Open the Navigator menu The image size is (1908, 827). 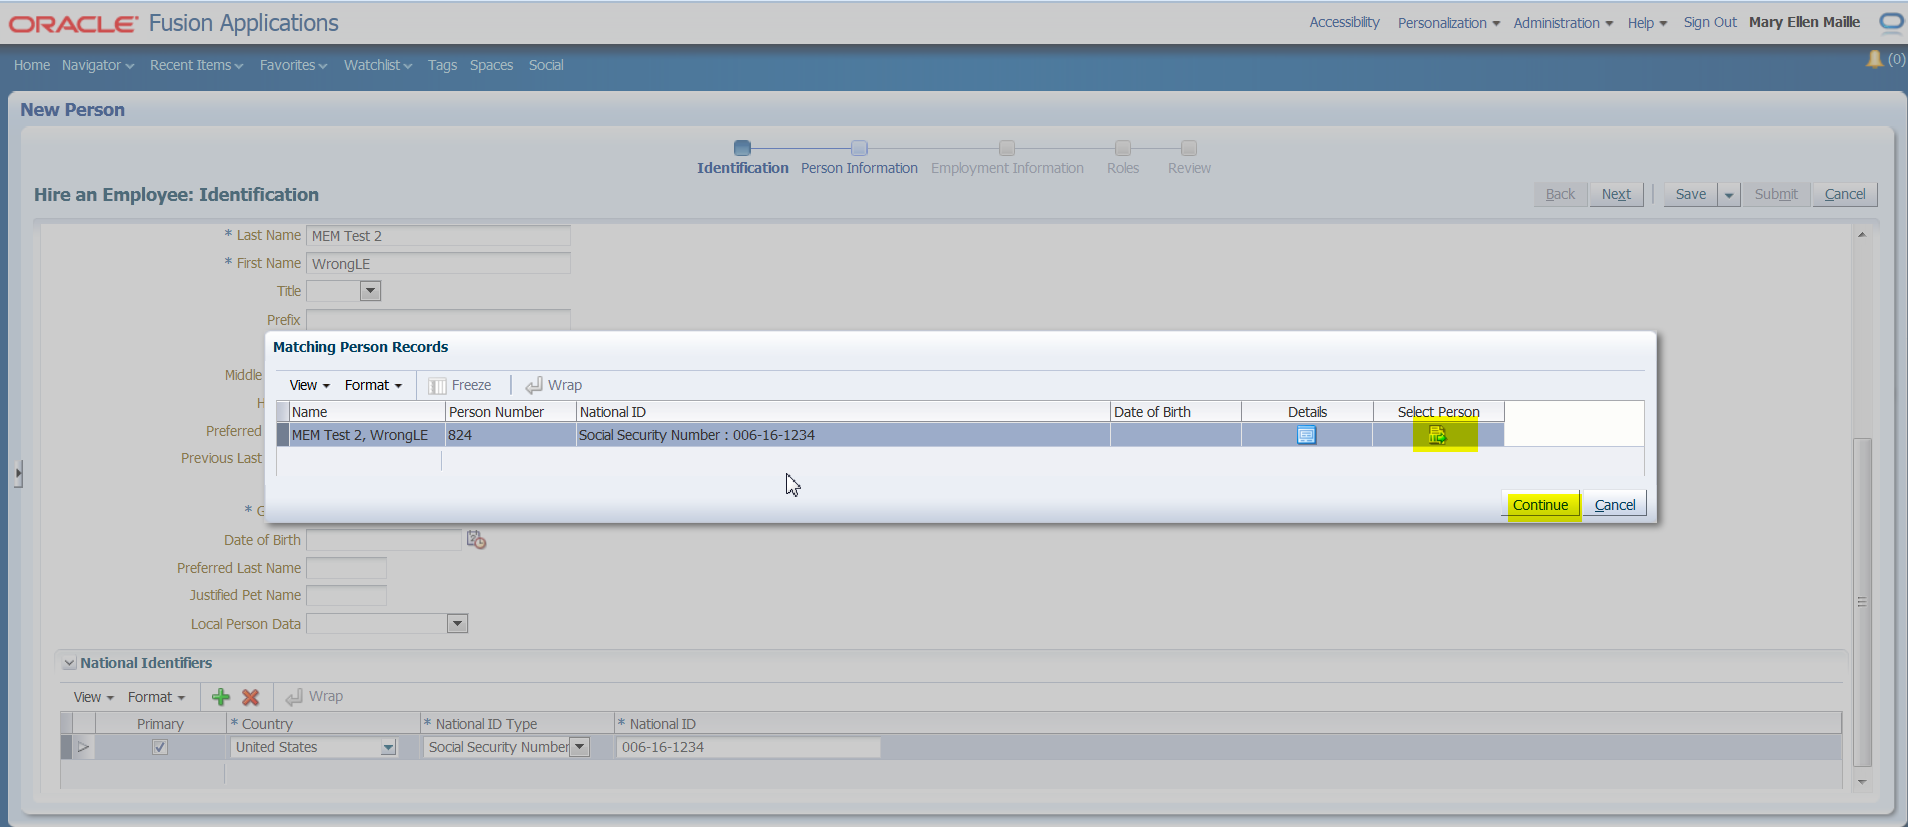click(97, 65)
